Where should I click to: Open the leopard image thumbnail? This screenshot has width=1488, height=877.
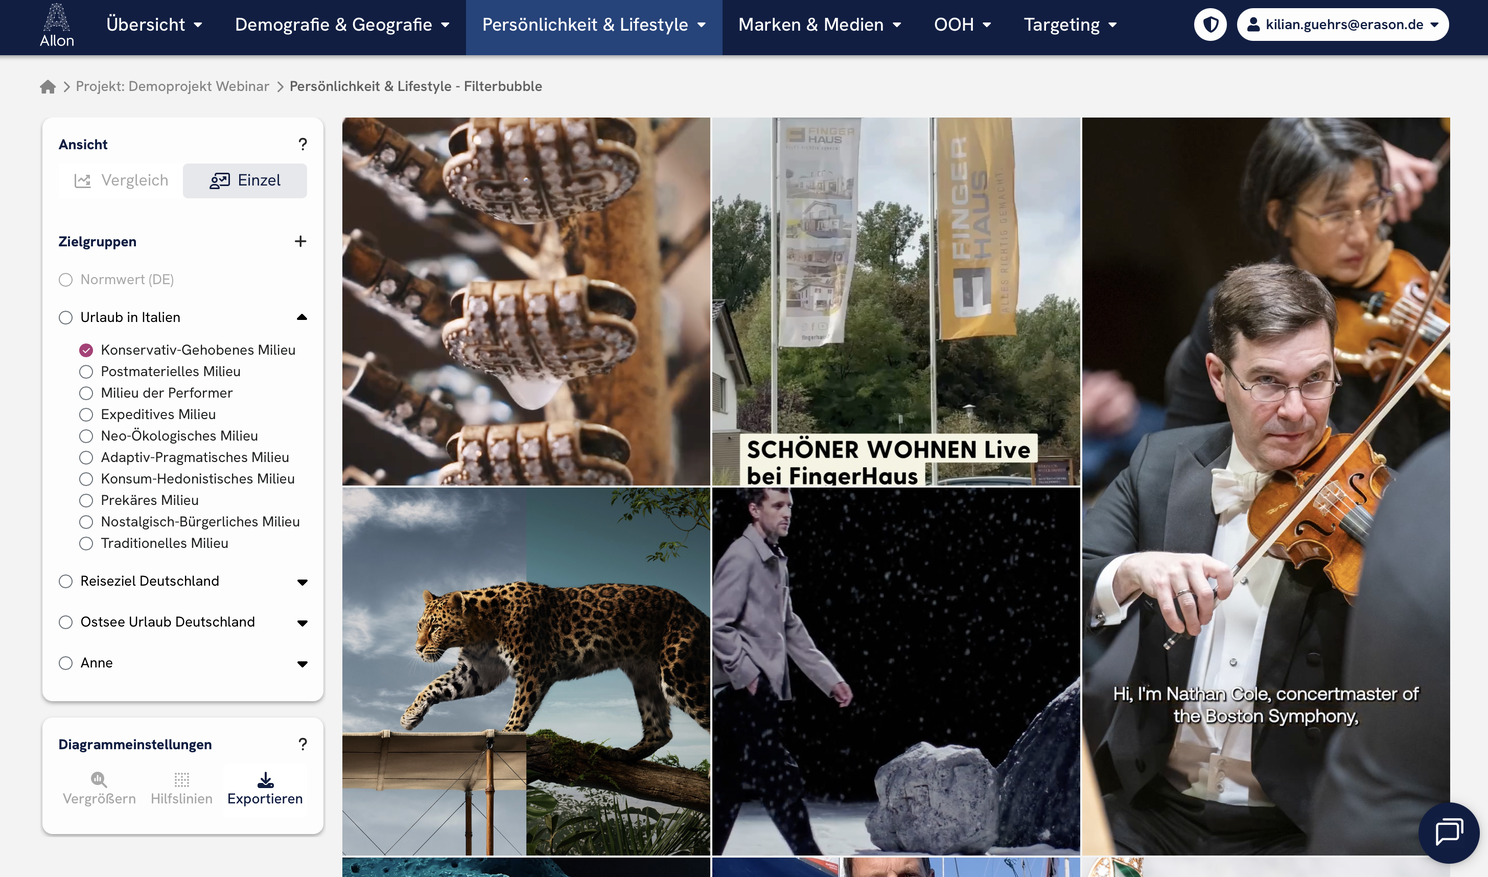(526, 671)
